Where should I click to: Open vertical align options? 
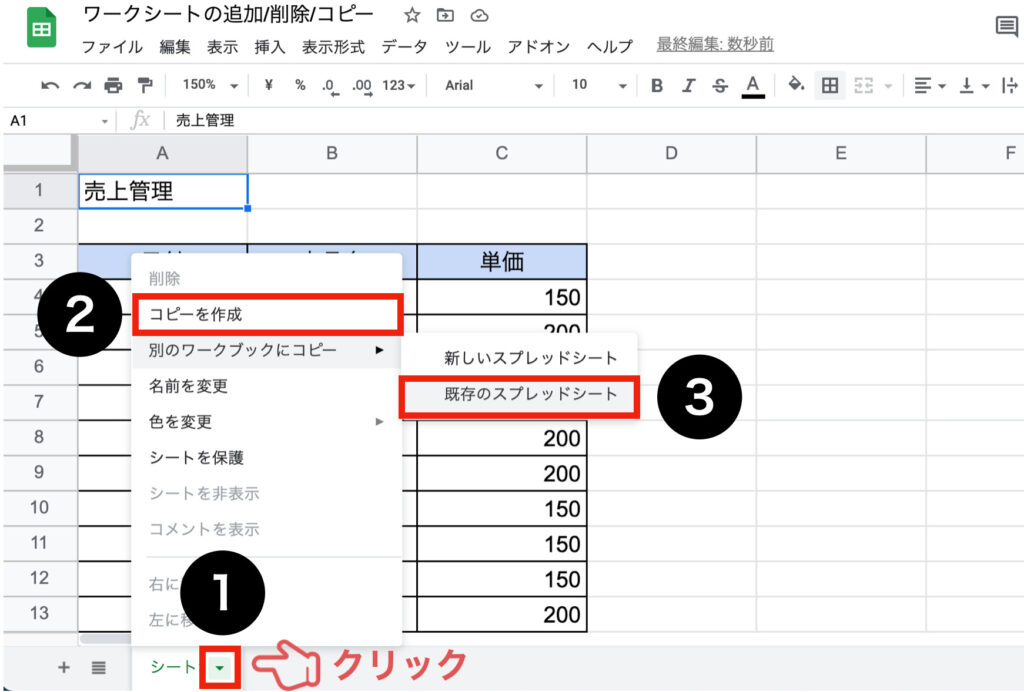973,86
